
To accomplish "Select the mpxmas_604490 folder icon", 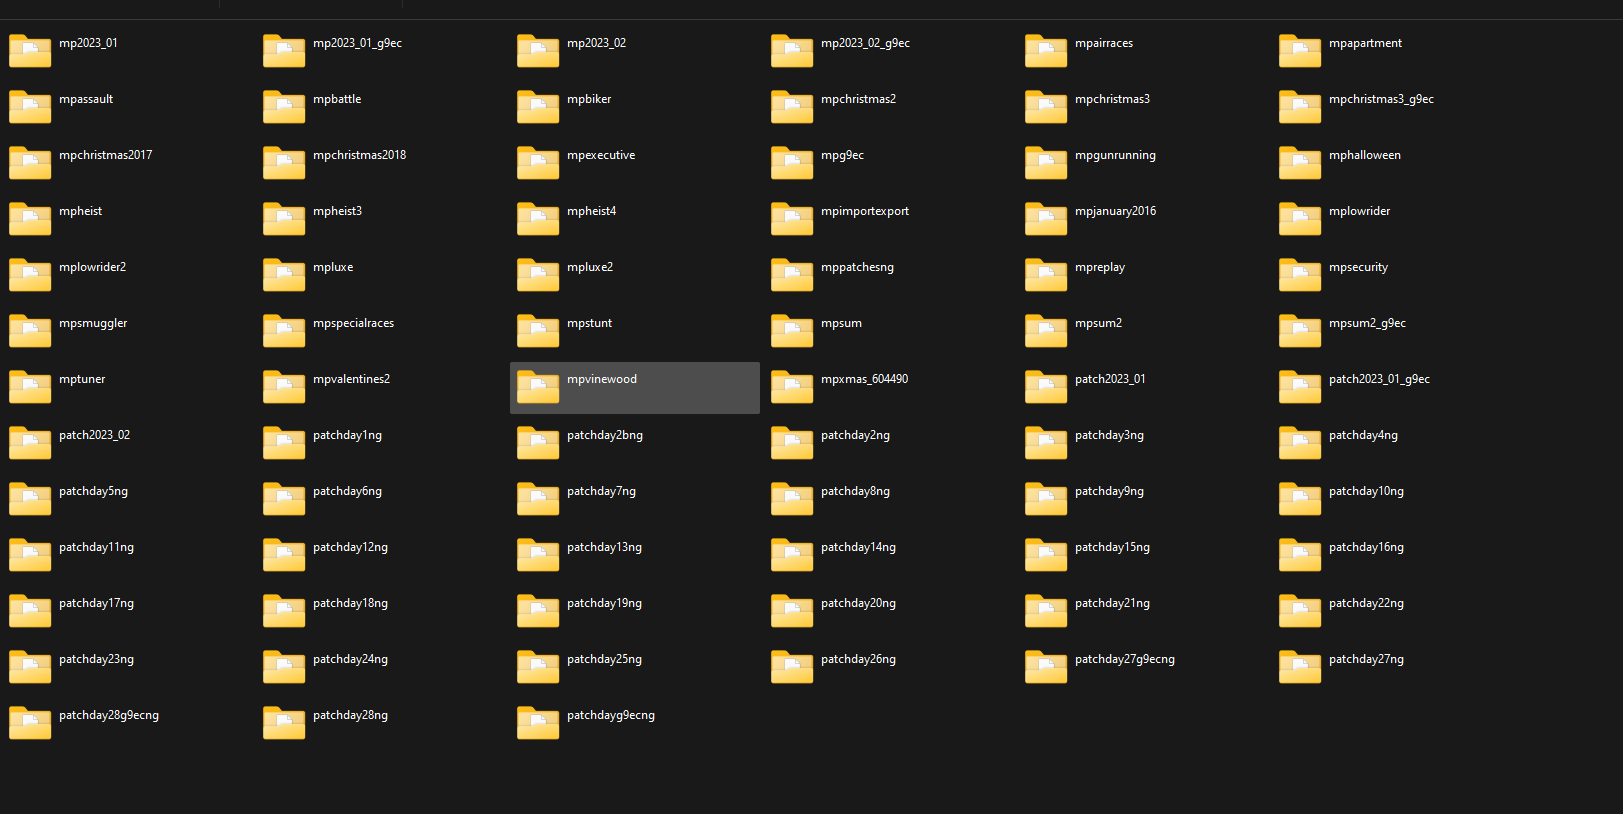I will [792, 387].
